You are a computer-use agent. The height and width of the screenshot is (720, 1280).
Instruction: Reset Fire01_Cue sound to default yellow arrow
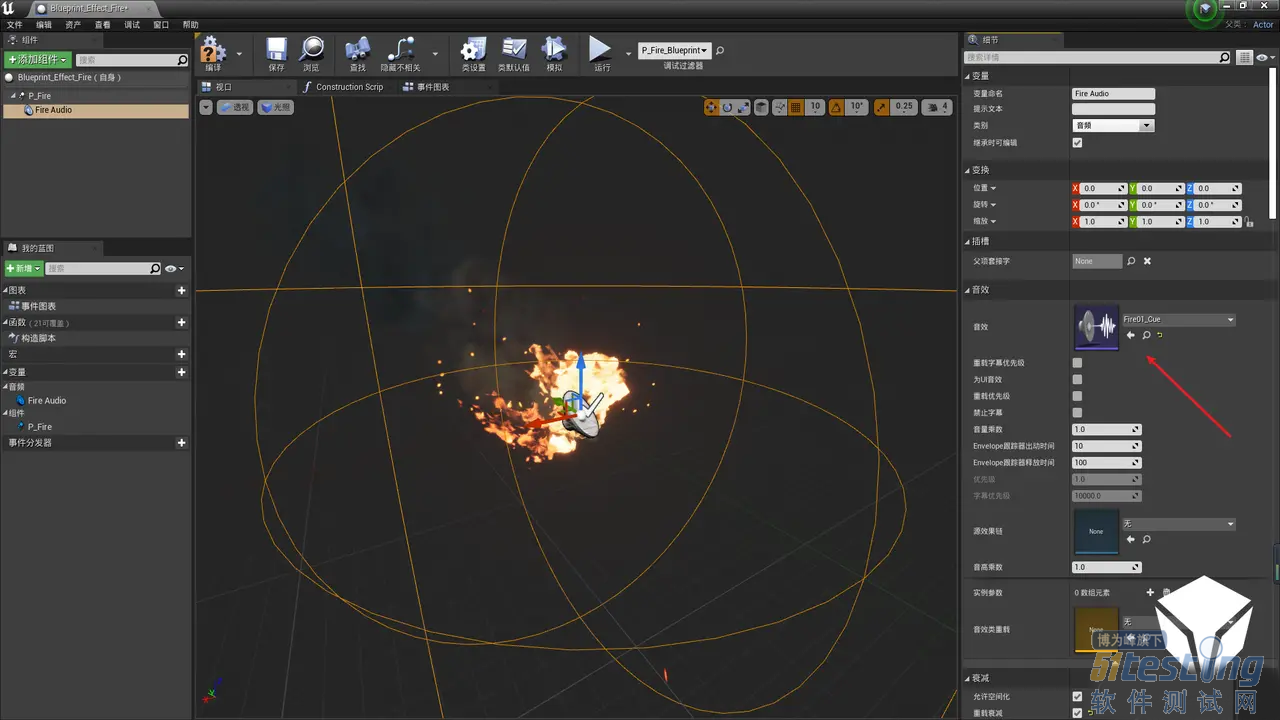(1160, 335)
